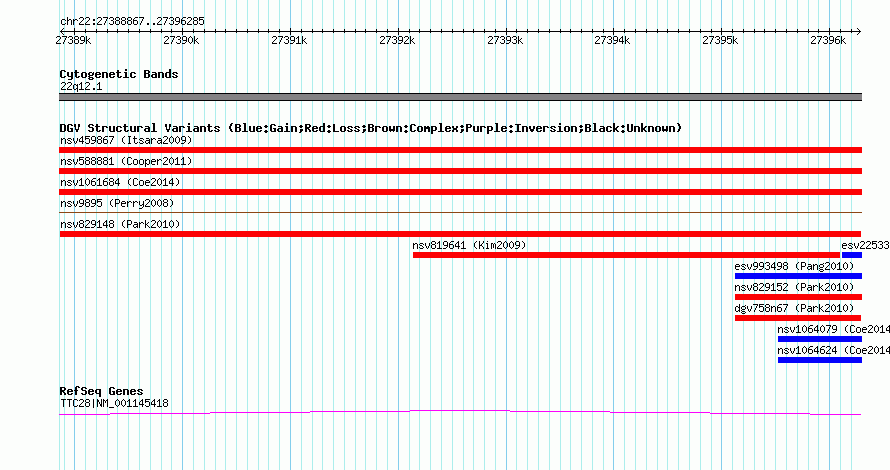Click the 22q12.1 band label
Screen dimensions: 890x470
tap(81, 86)
